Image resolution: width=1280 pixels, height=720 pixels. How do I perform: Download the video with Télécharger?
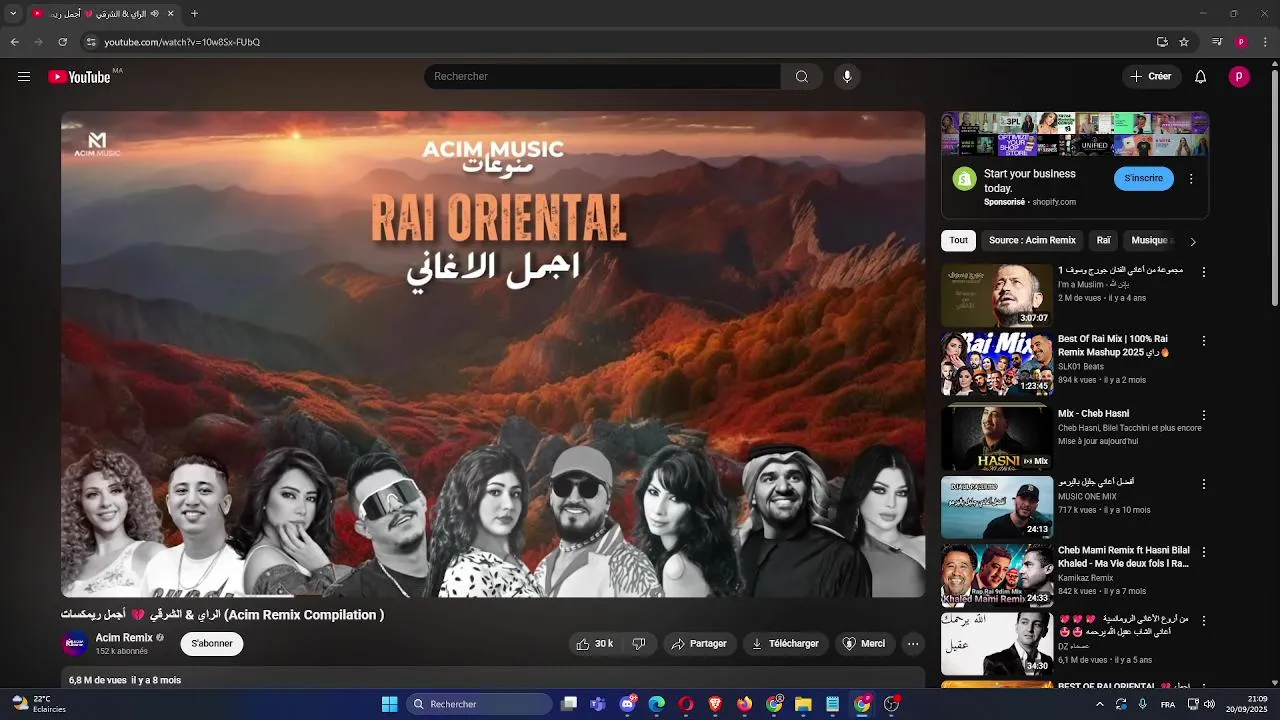(x=785, y=644)
